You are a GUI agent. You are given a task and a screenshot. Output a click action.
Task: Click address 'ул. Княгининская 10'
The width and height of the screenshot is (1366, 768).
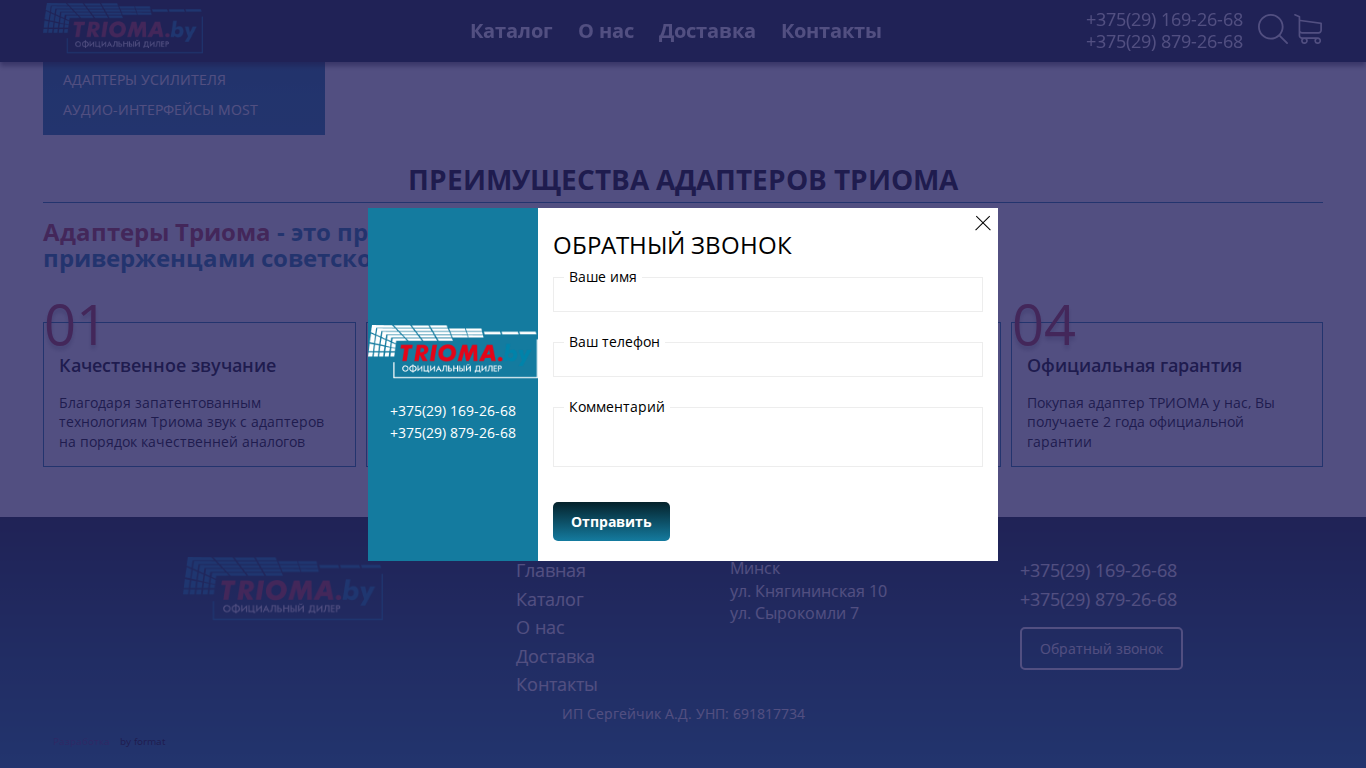click(808, 591)
